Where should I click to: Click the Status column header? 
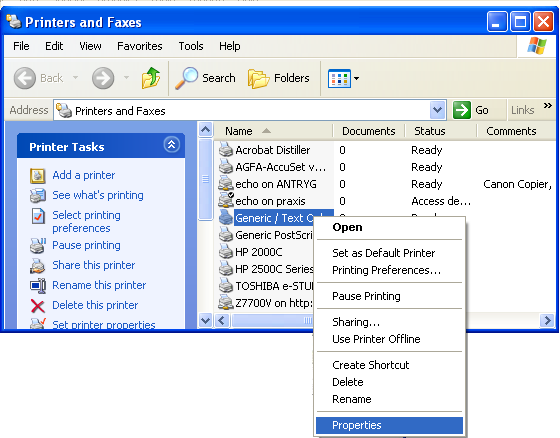click(x=441, y=131)
